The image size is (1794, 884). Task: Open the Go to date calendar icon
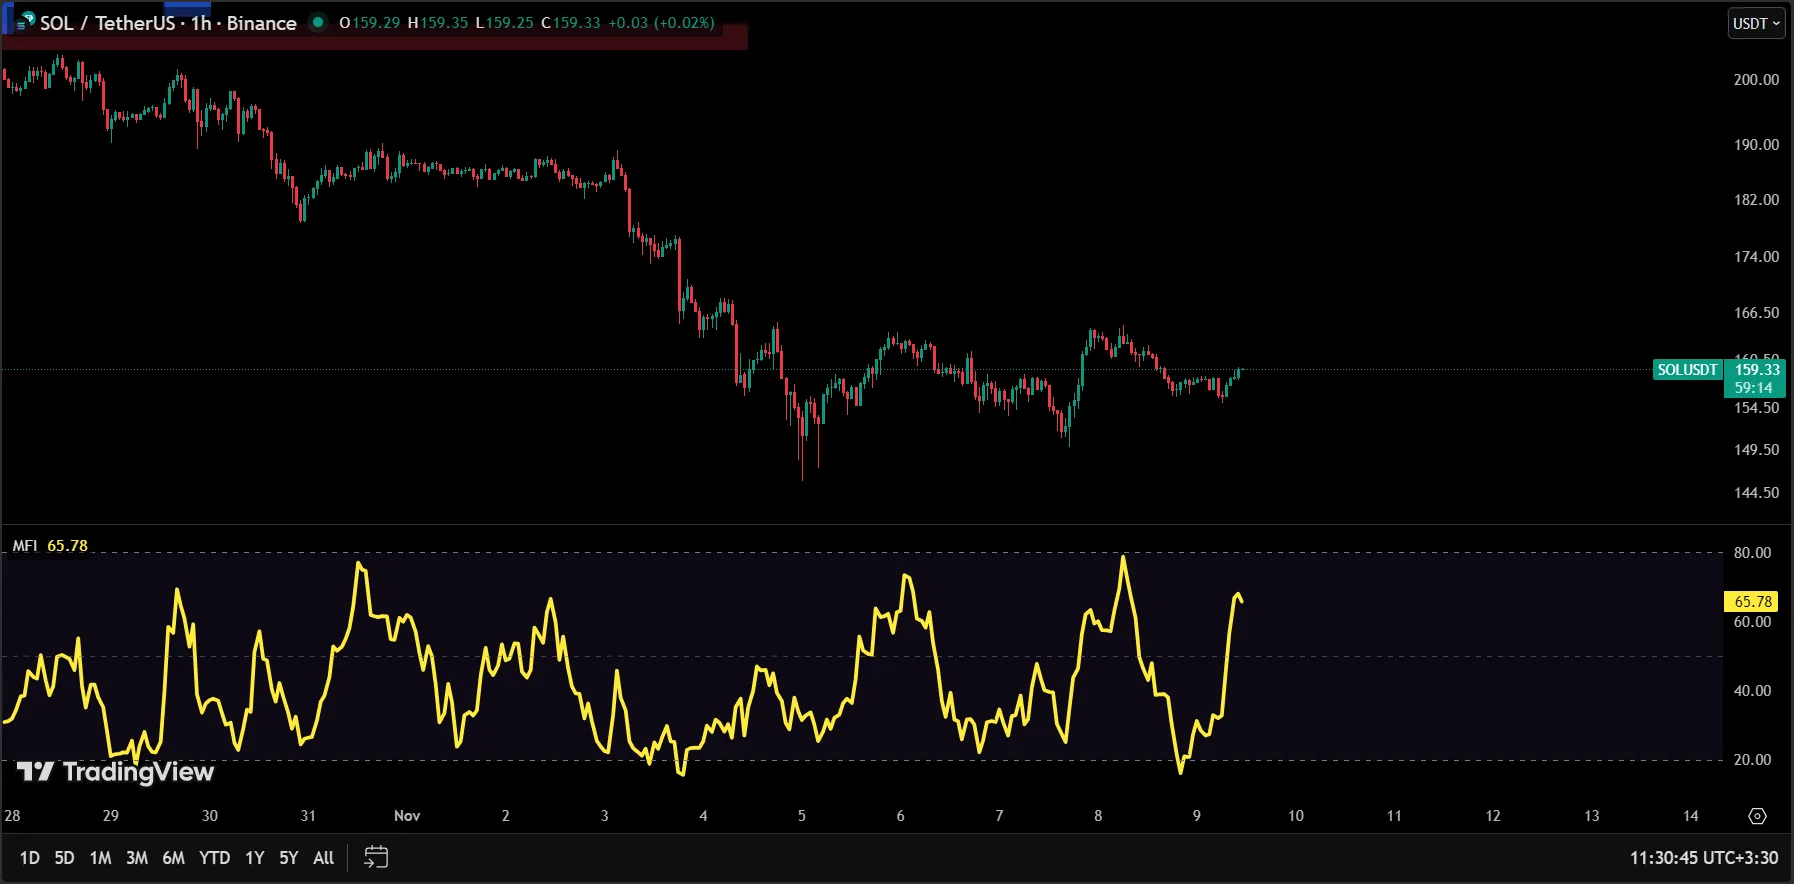(x=376, y=857)
